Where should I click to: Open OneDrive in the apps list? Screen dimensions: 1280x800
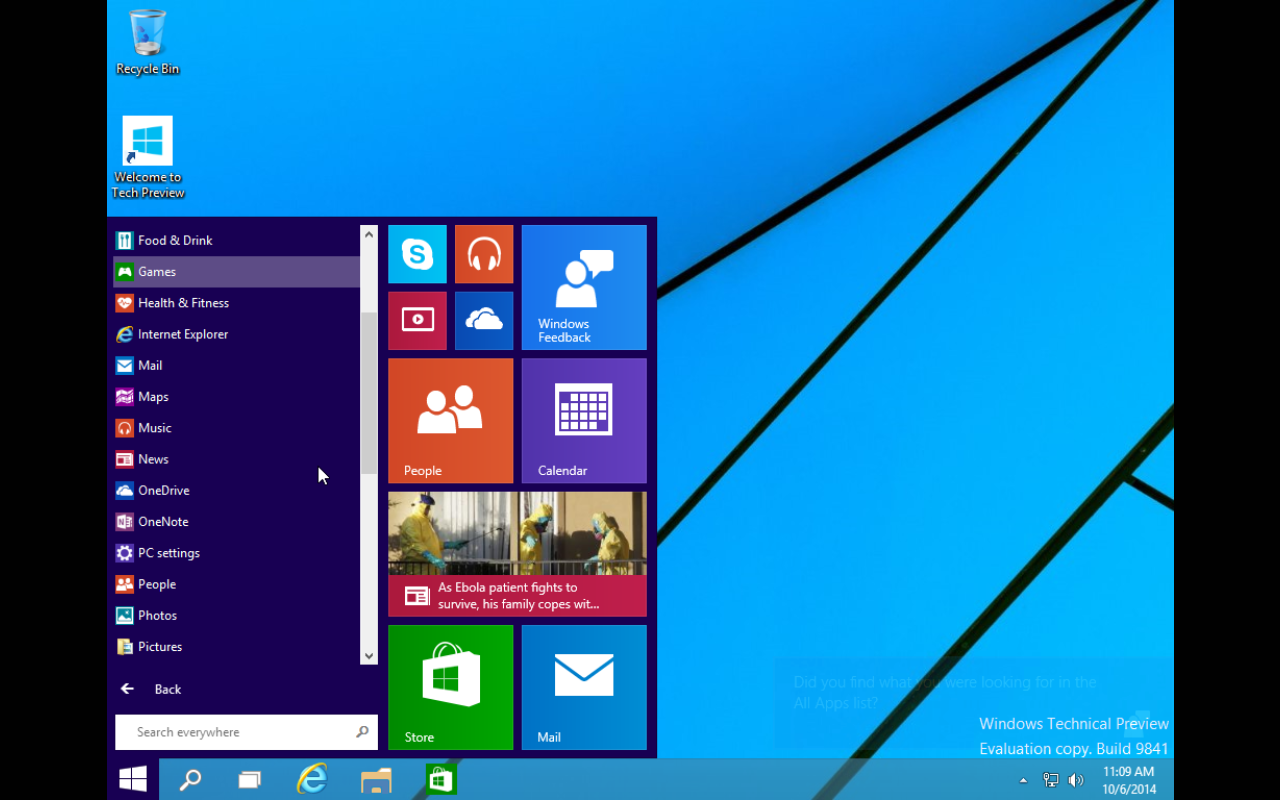click(237, 490)
